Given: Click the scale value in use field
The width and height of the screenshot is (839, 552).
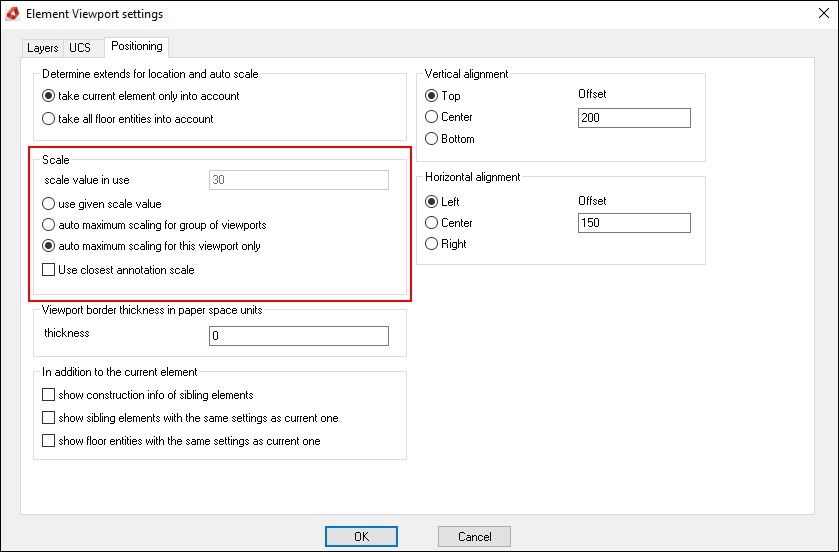Looking at the screenshot, I should (299, 180).
